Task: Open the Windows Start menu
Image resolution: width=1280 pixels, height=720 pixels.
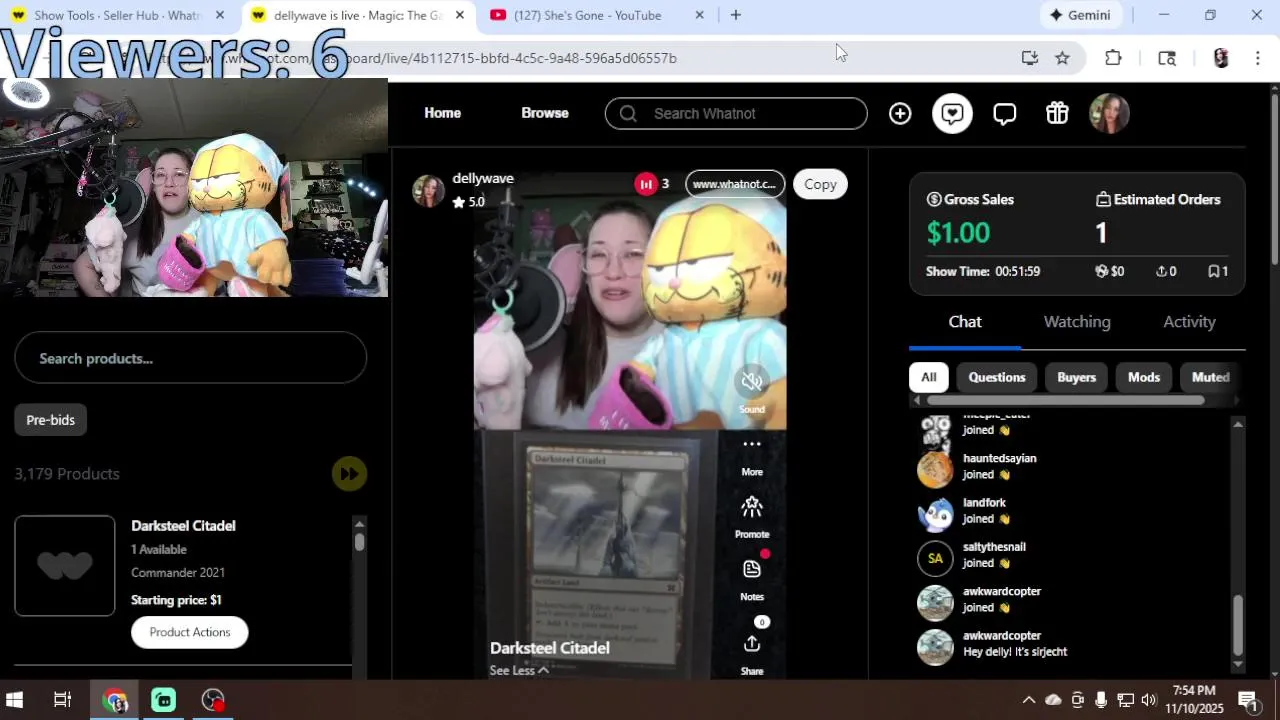Action: point(14,700)
